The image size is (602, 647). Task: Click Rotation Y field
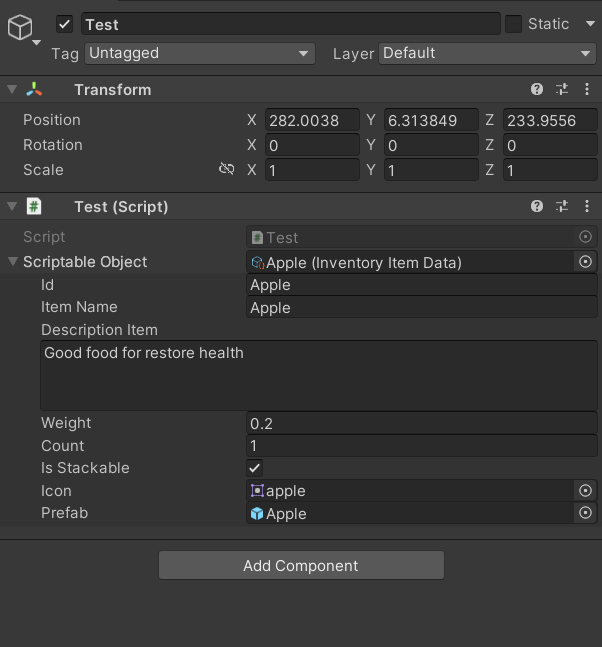(431, 145)
